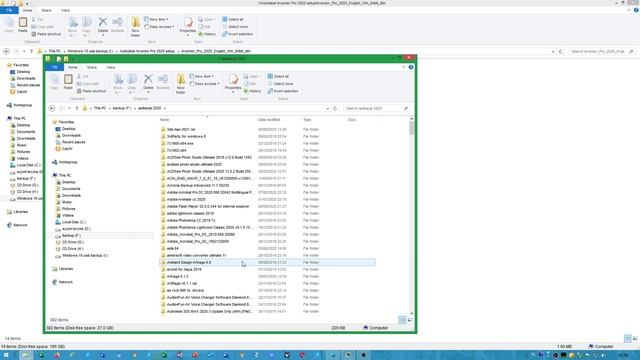Go back using the front window's Back arrow
This screenshot has height=360, width=640.
[x=52, y=108]
